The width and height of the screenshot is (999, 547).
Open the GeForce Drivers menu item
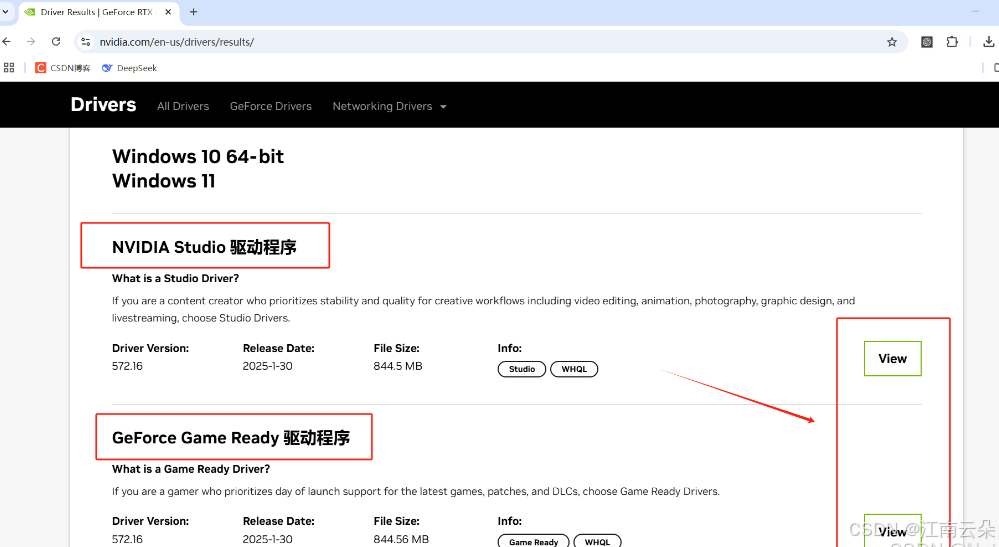click(x=271, y=106)
